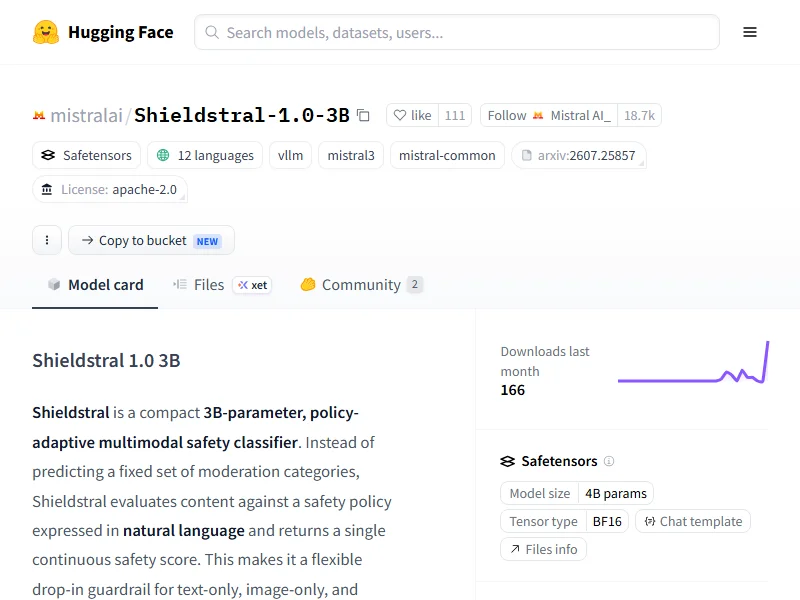Click the Safetensors layers icon in tag
Image resolution: width=800 pixels, height=600 pixels.
click(48, 155)
